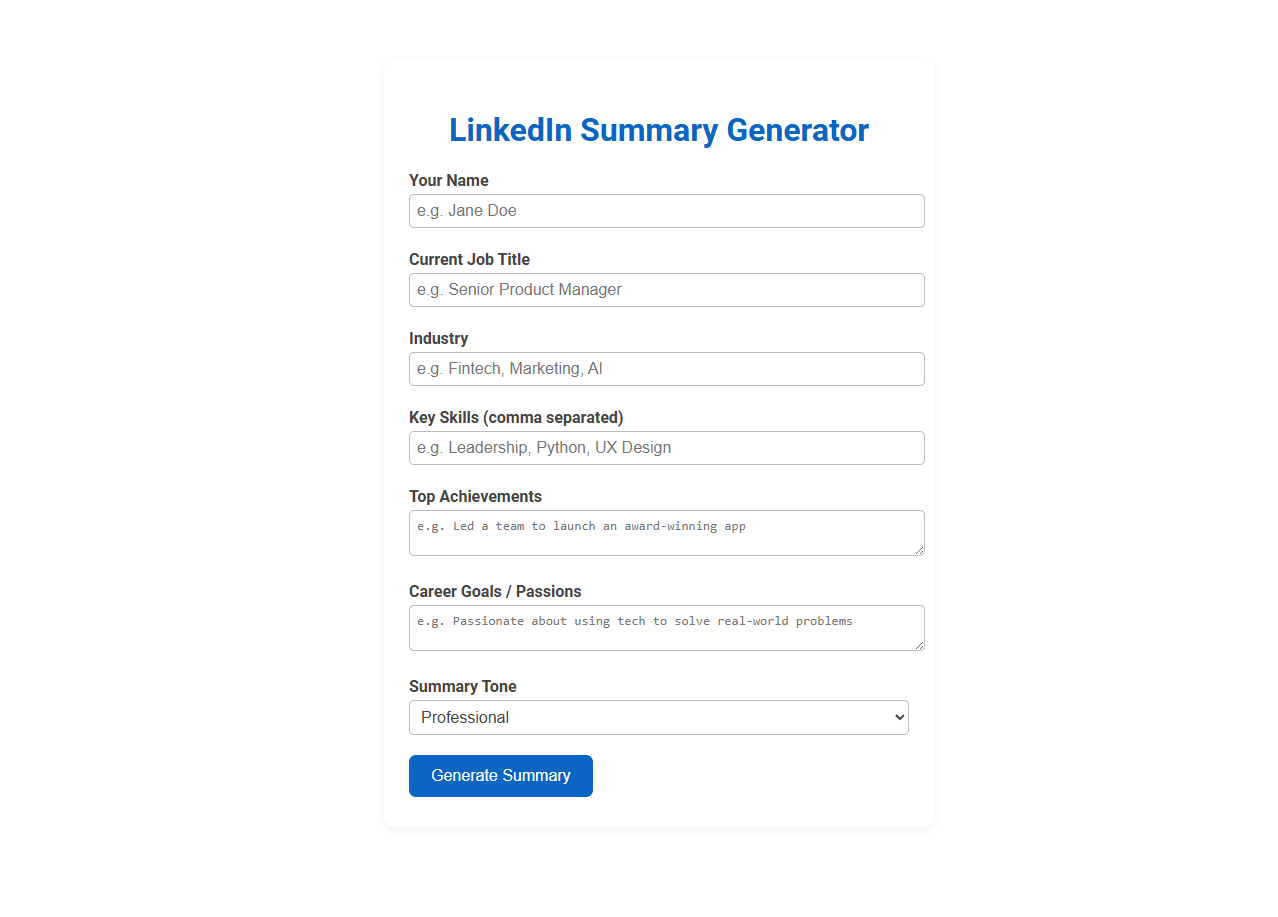Click inside the Industry input field
Viewport: 1278px width, 917px height.
(666, 369)
